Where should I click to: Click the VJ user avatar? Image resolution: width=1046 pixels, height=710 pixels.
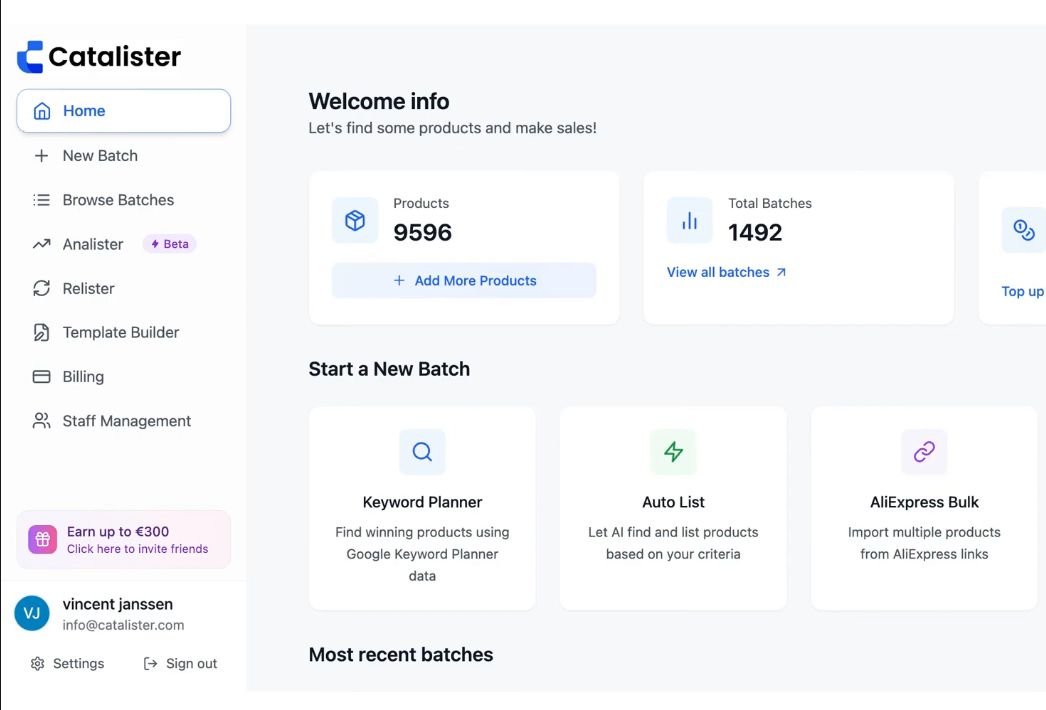point(32,614)
